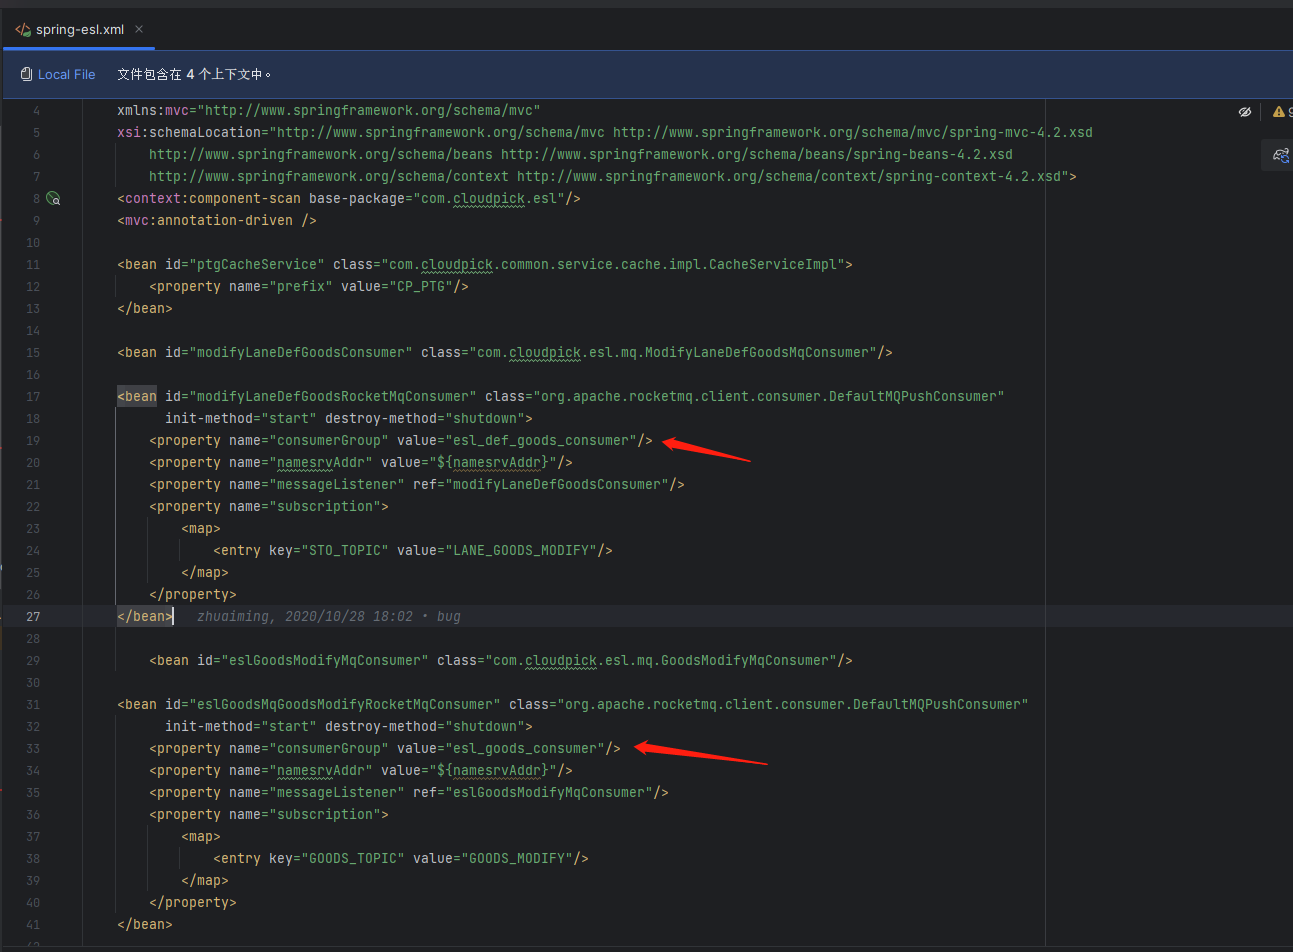
Task: Click the closing </bean> tag on line 41
Action: click(x=145, y=924)
